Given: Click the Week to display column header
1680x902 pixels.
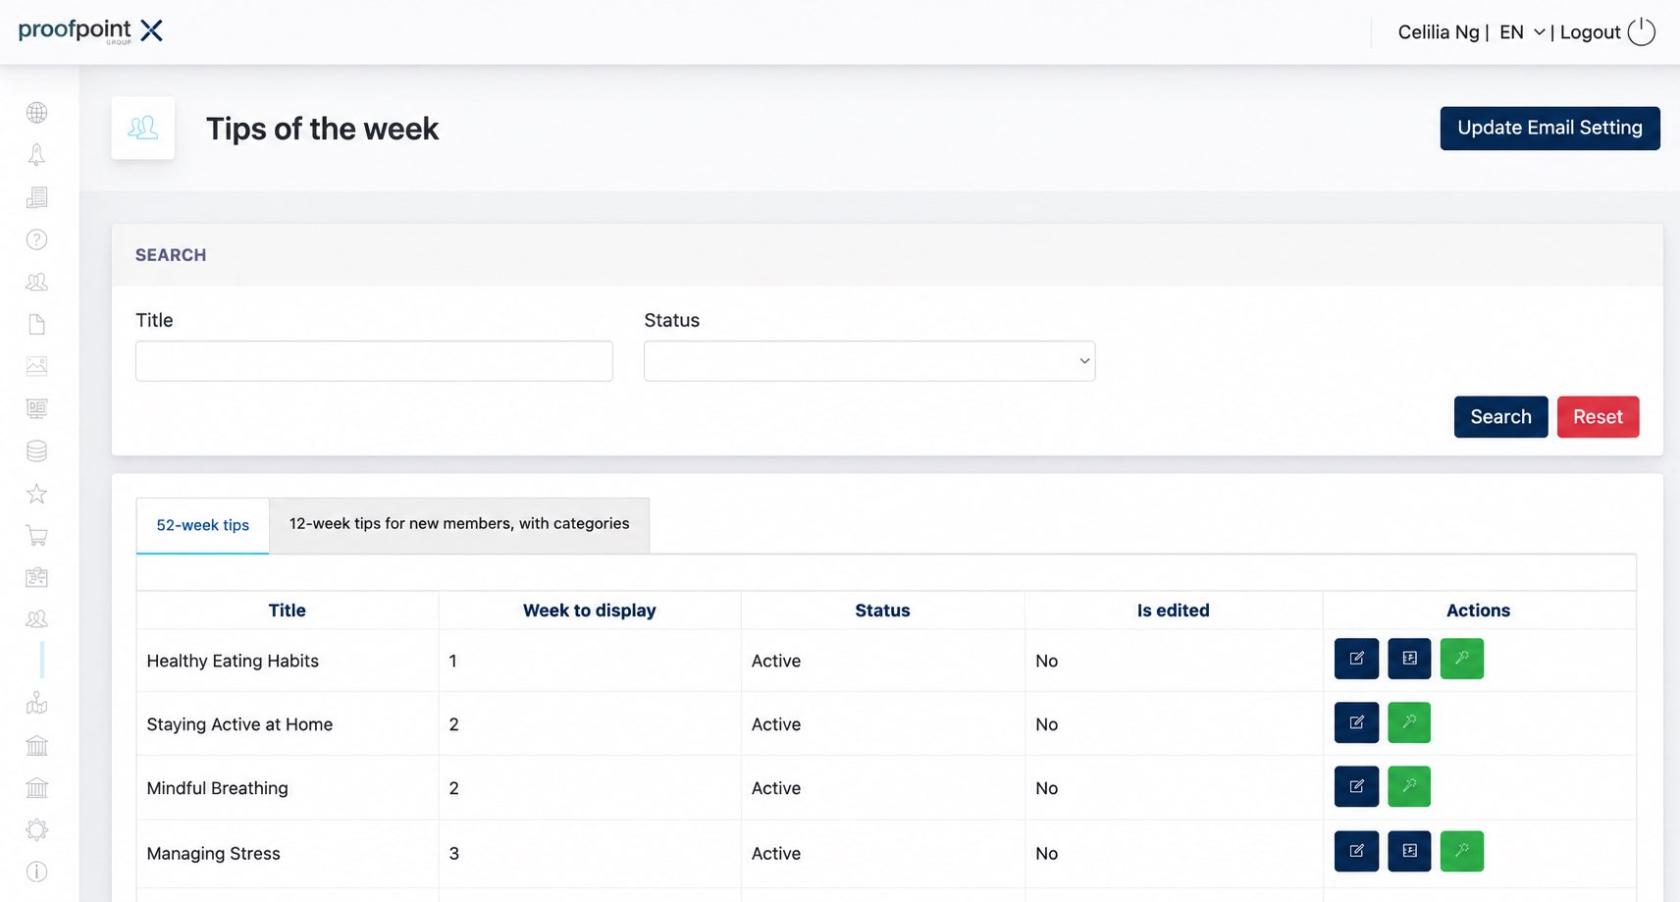Looking at the screenshot, I should 589,610.
